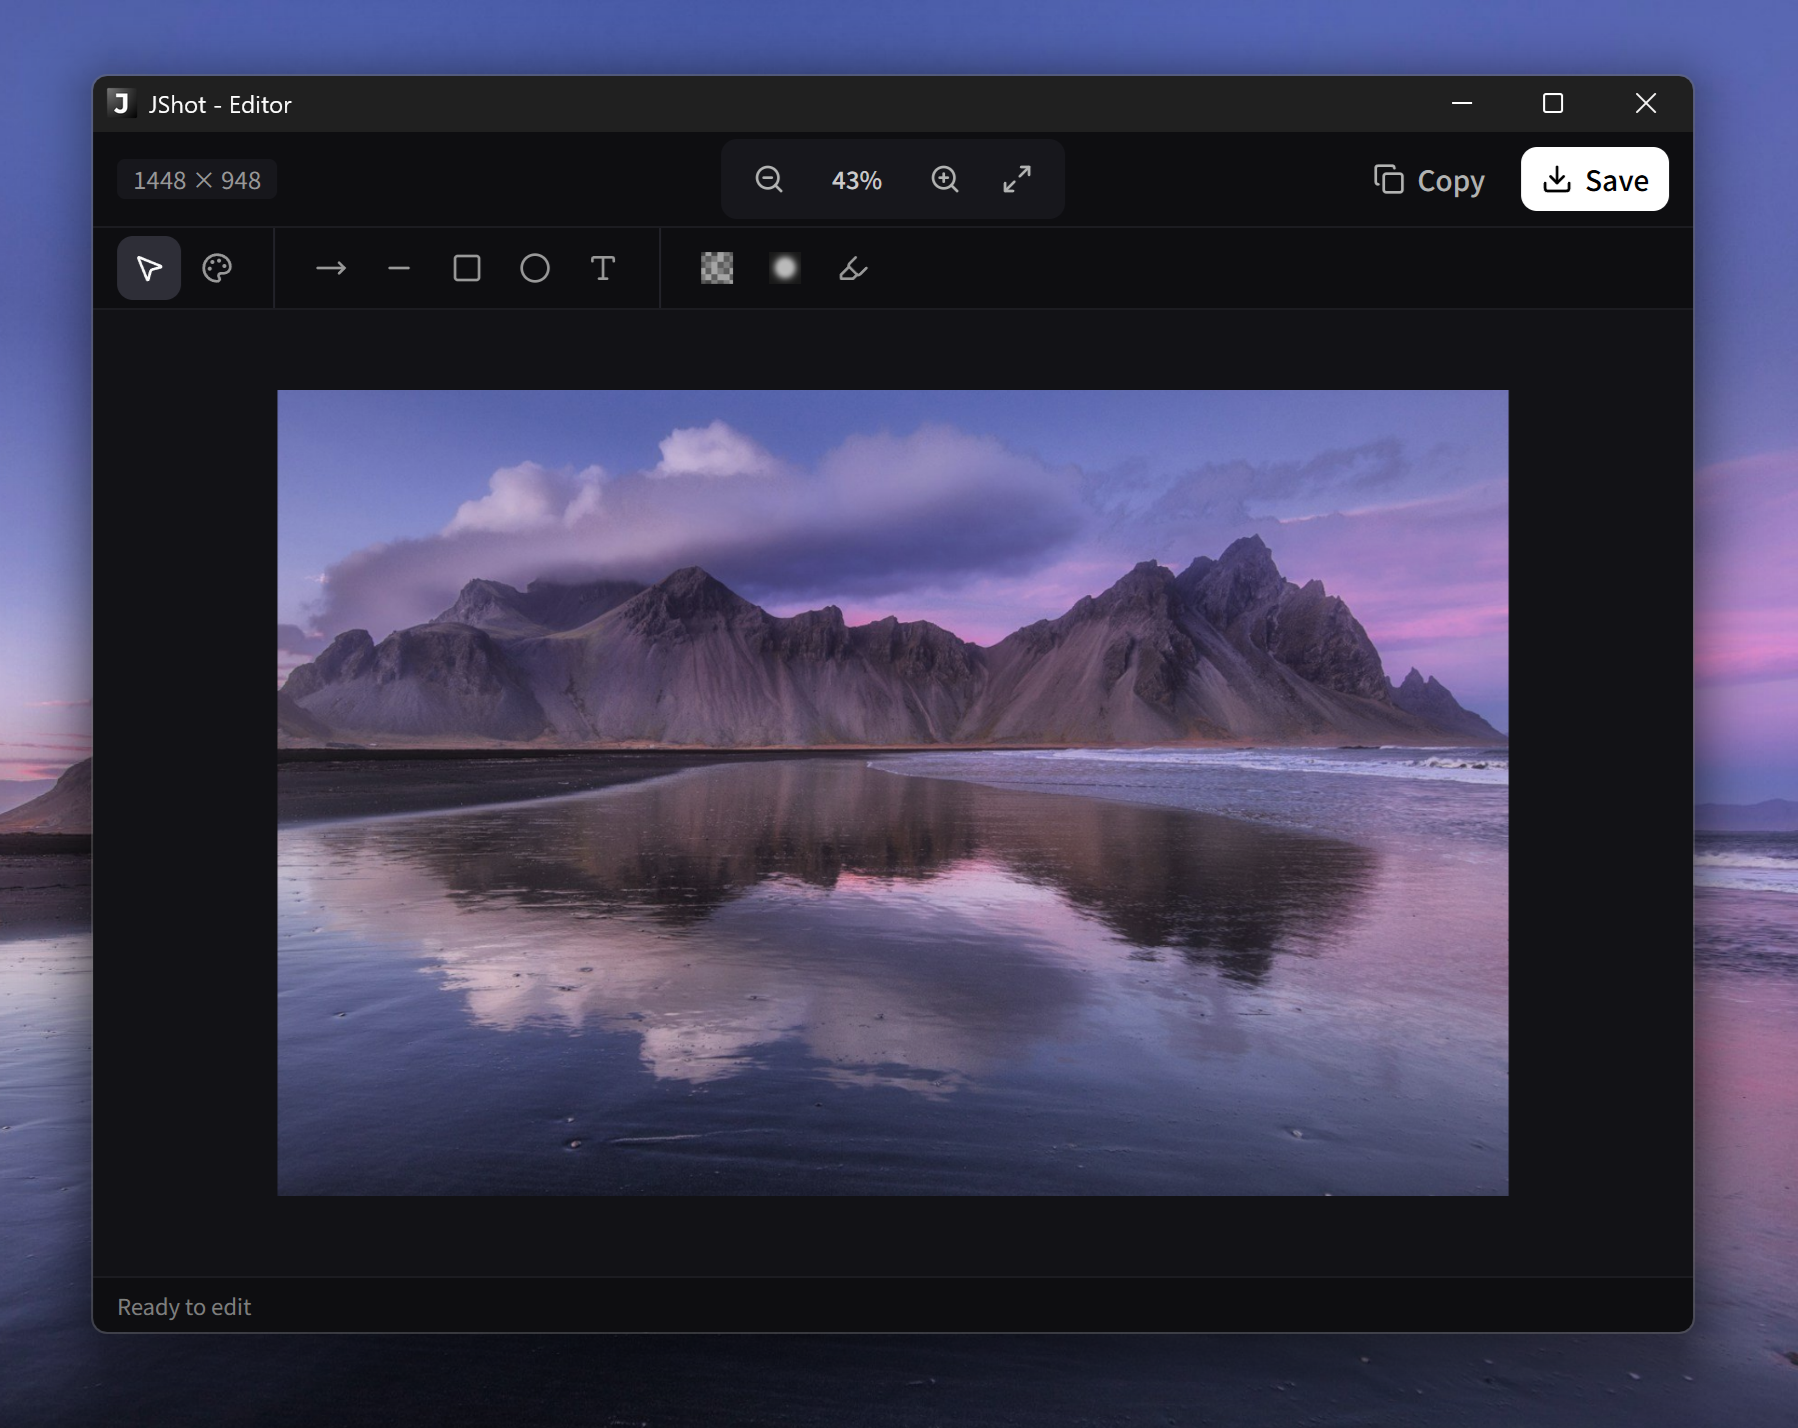Click the Ready to edit status bar

(185, 1306)
